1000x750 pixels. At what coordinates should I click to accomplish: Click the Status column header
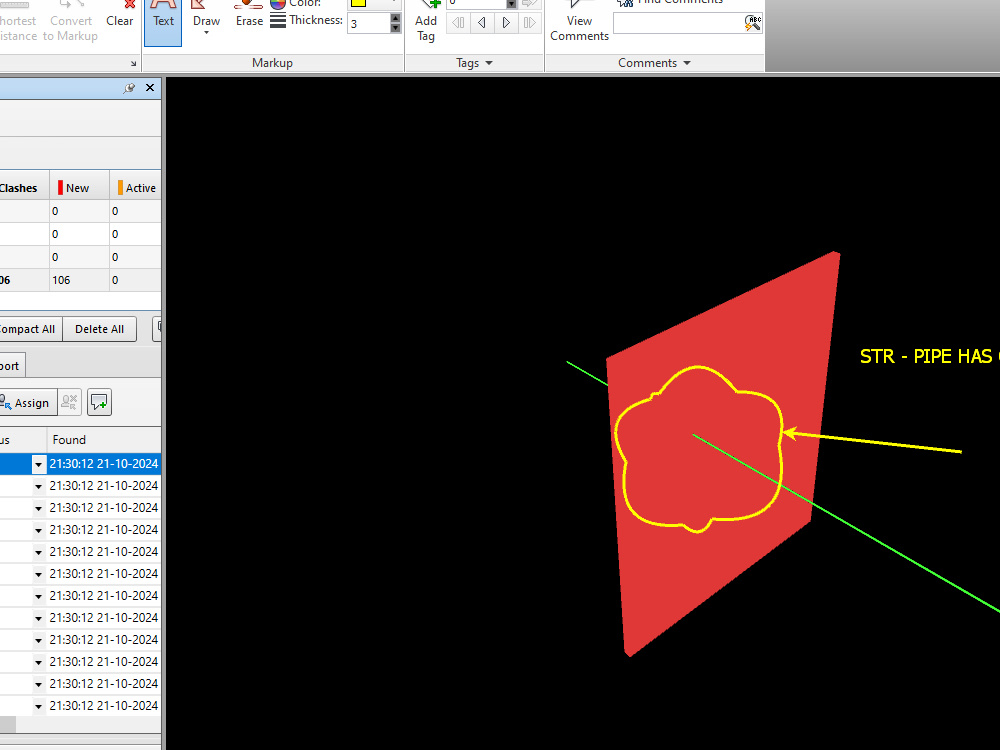pos(23,439)
